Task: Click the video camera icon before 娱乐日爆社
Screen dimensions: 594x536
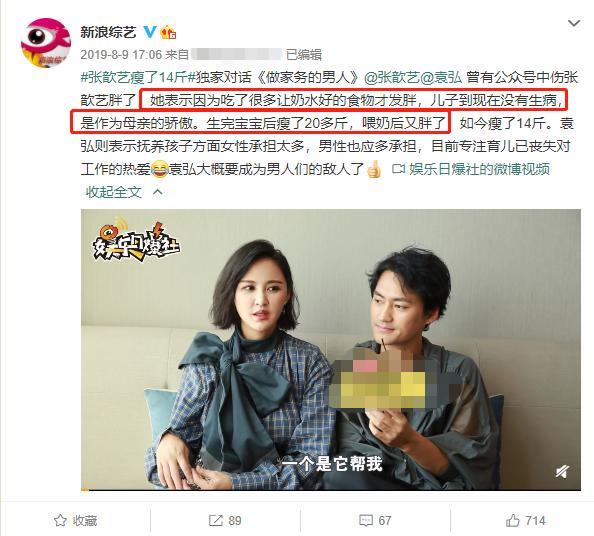Action: pyautogui.click(x=398, y=169)
